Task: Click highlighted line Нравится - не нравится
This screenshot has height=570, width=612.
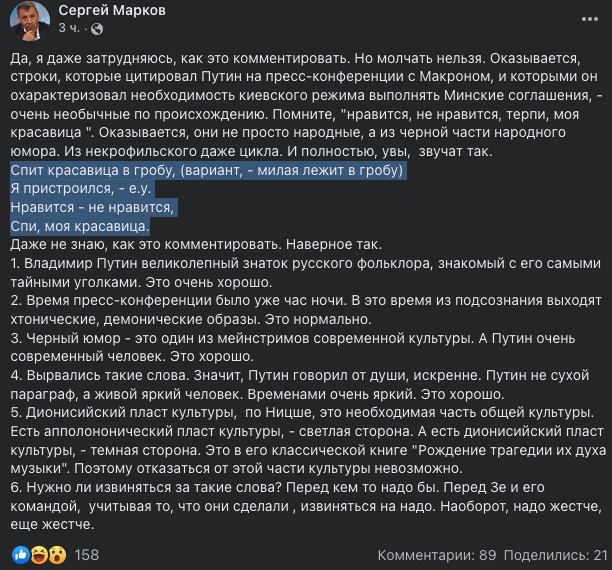Action: [92, 207]
